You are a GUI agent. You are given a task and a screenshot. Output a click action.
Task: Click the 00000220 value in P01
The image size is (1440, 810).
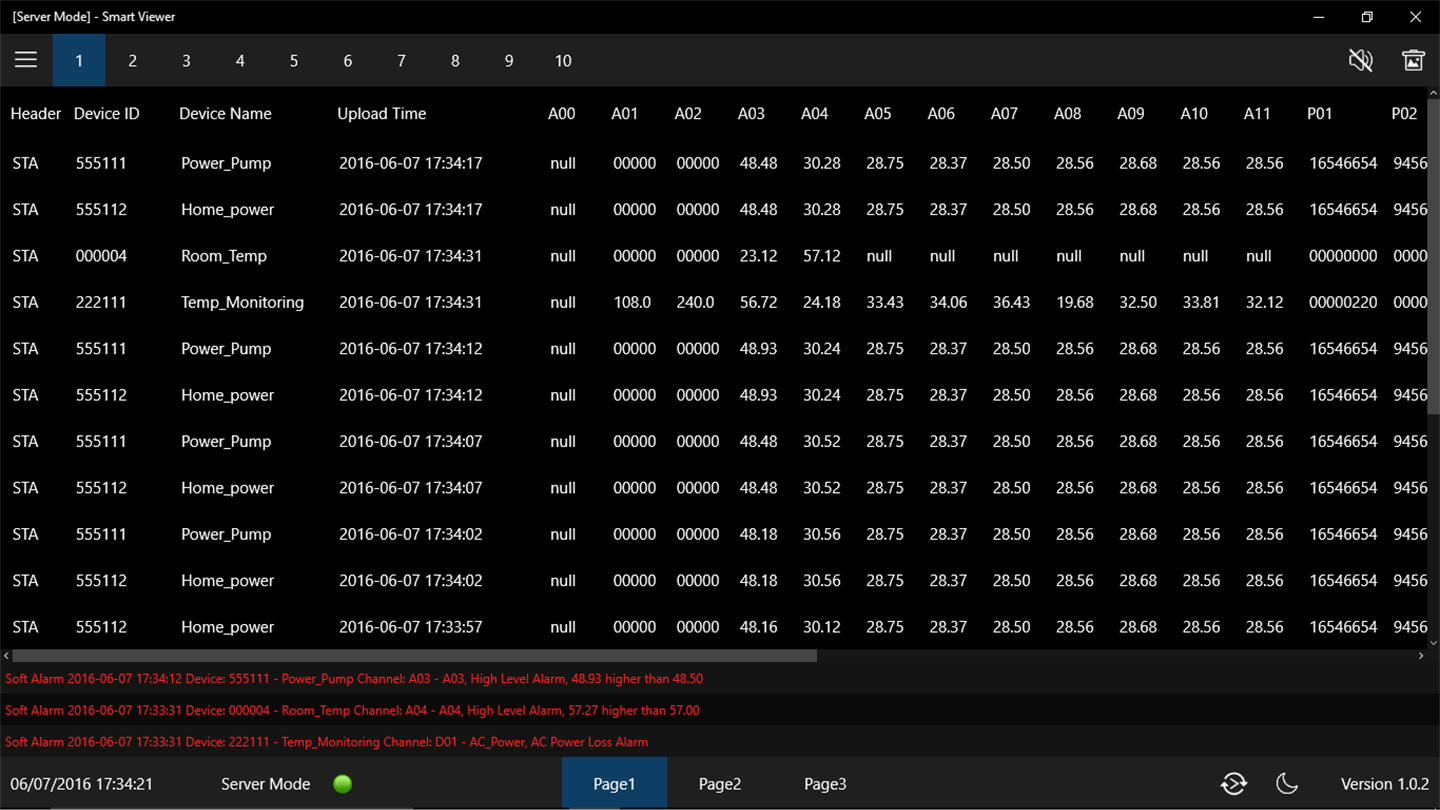(1343, 302)
